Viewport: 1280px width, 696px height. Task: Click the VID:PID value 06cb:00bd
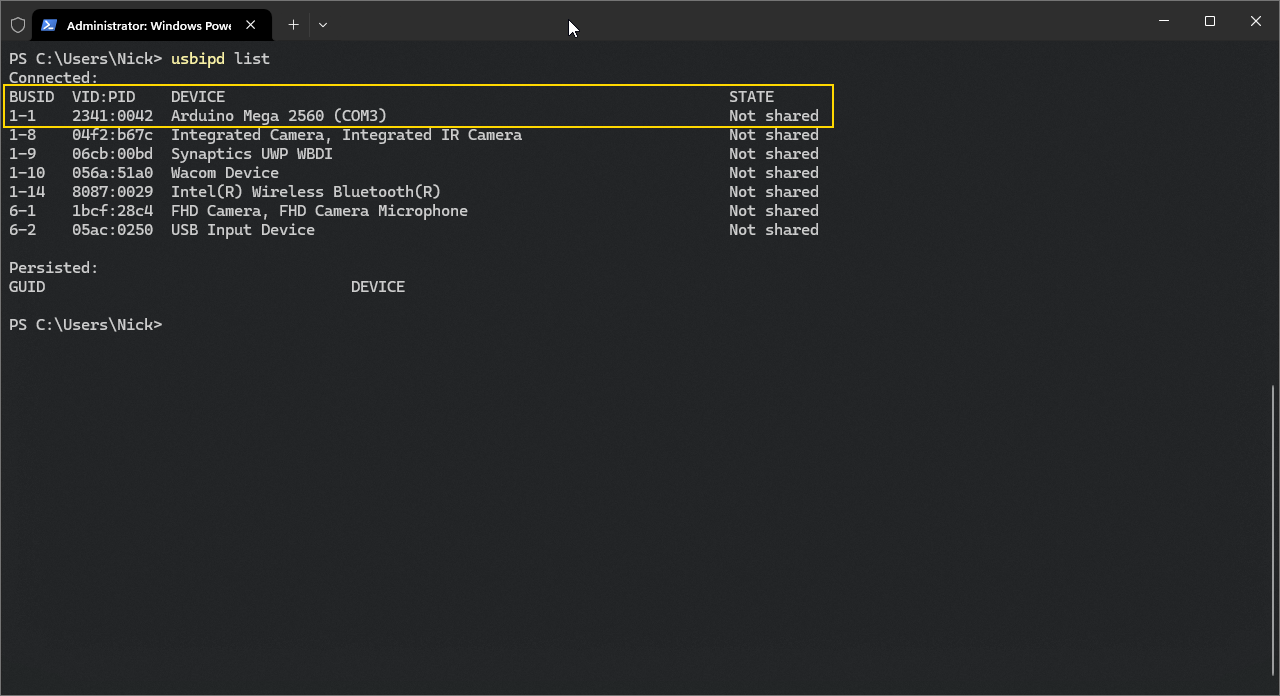point(113,154)
